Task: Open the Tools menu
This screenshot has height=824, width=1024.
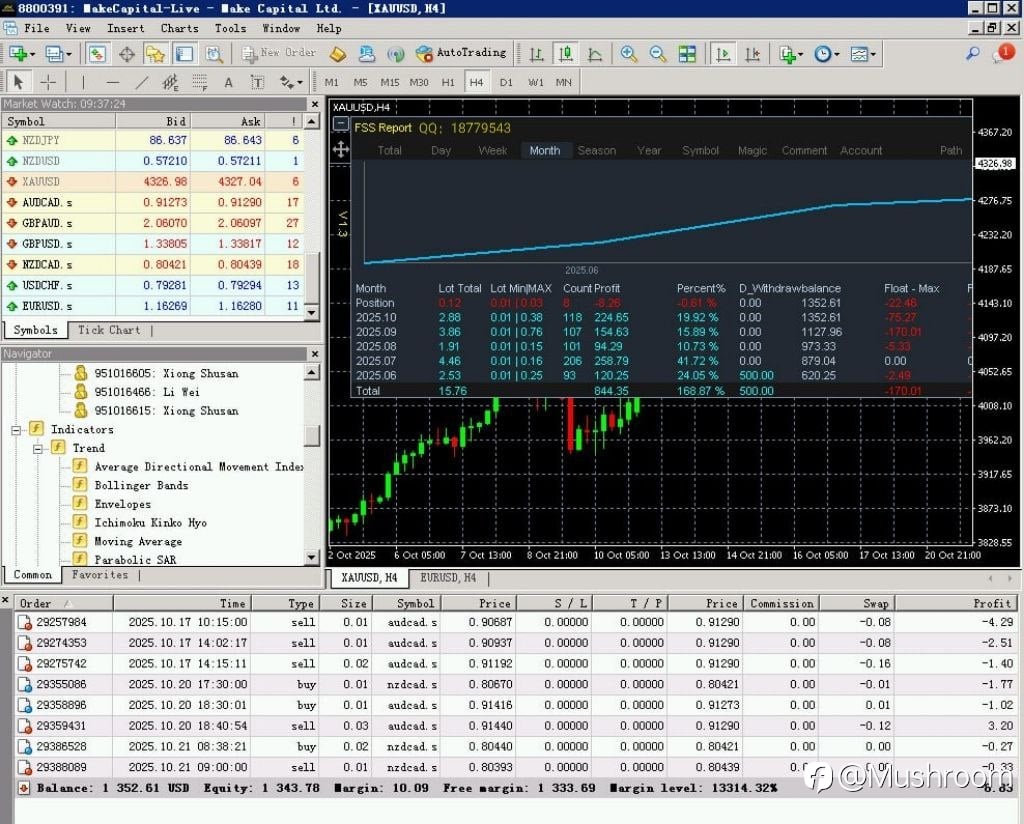Action: (231, 28)
